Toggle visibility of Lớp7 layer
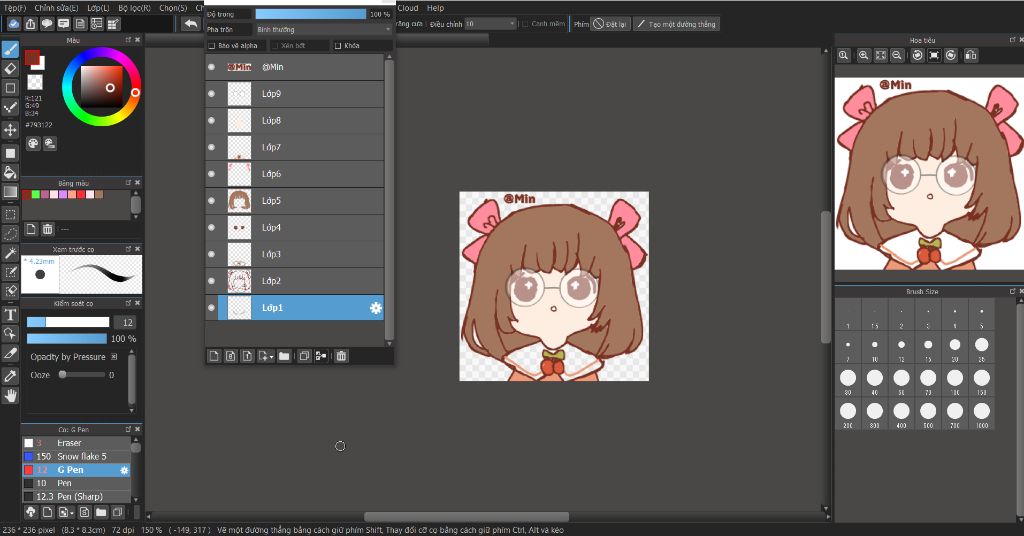Image resolution: width=1024 pixels, height=536 pixels. tap(212, 147)
